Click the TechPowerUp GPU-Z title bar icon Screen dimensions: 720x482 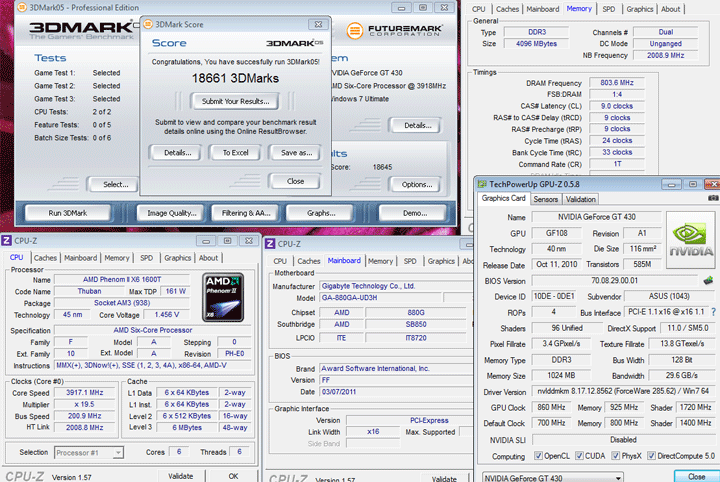(482, 184)
